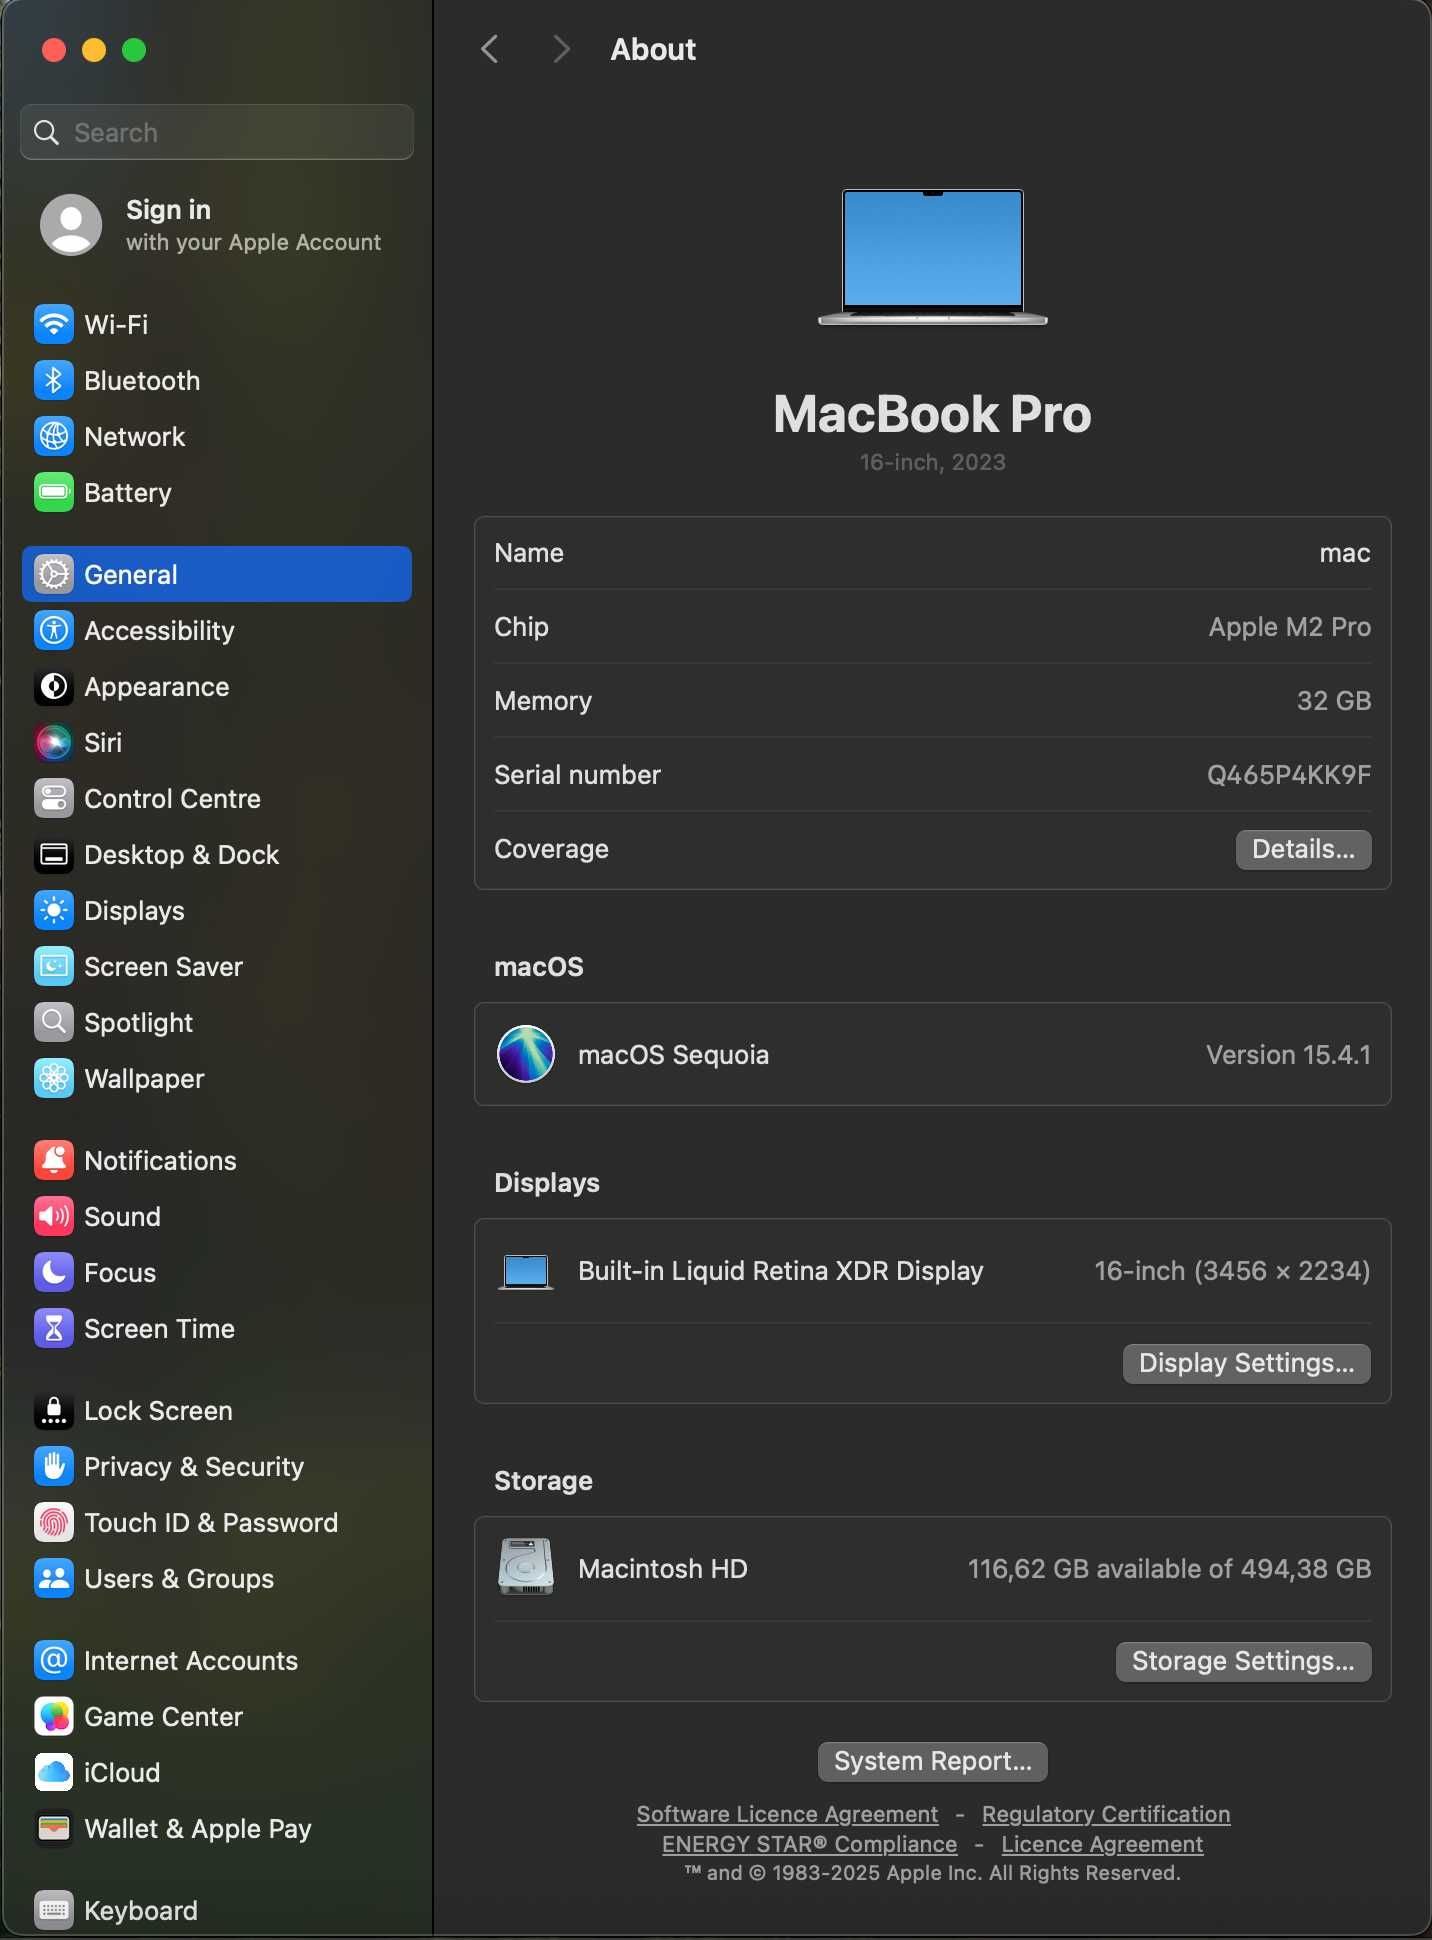Open Storage Settings

pyautogui.click(x=1243, y=1661)
